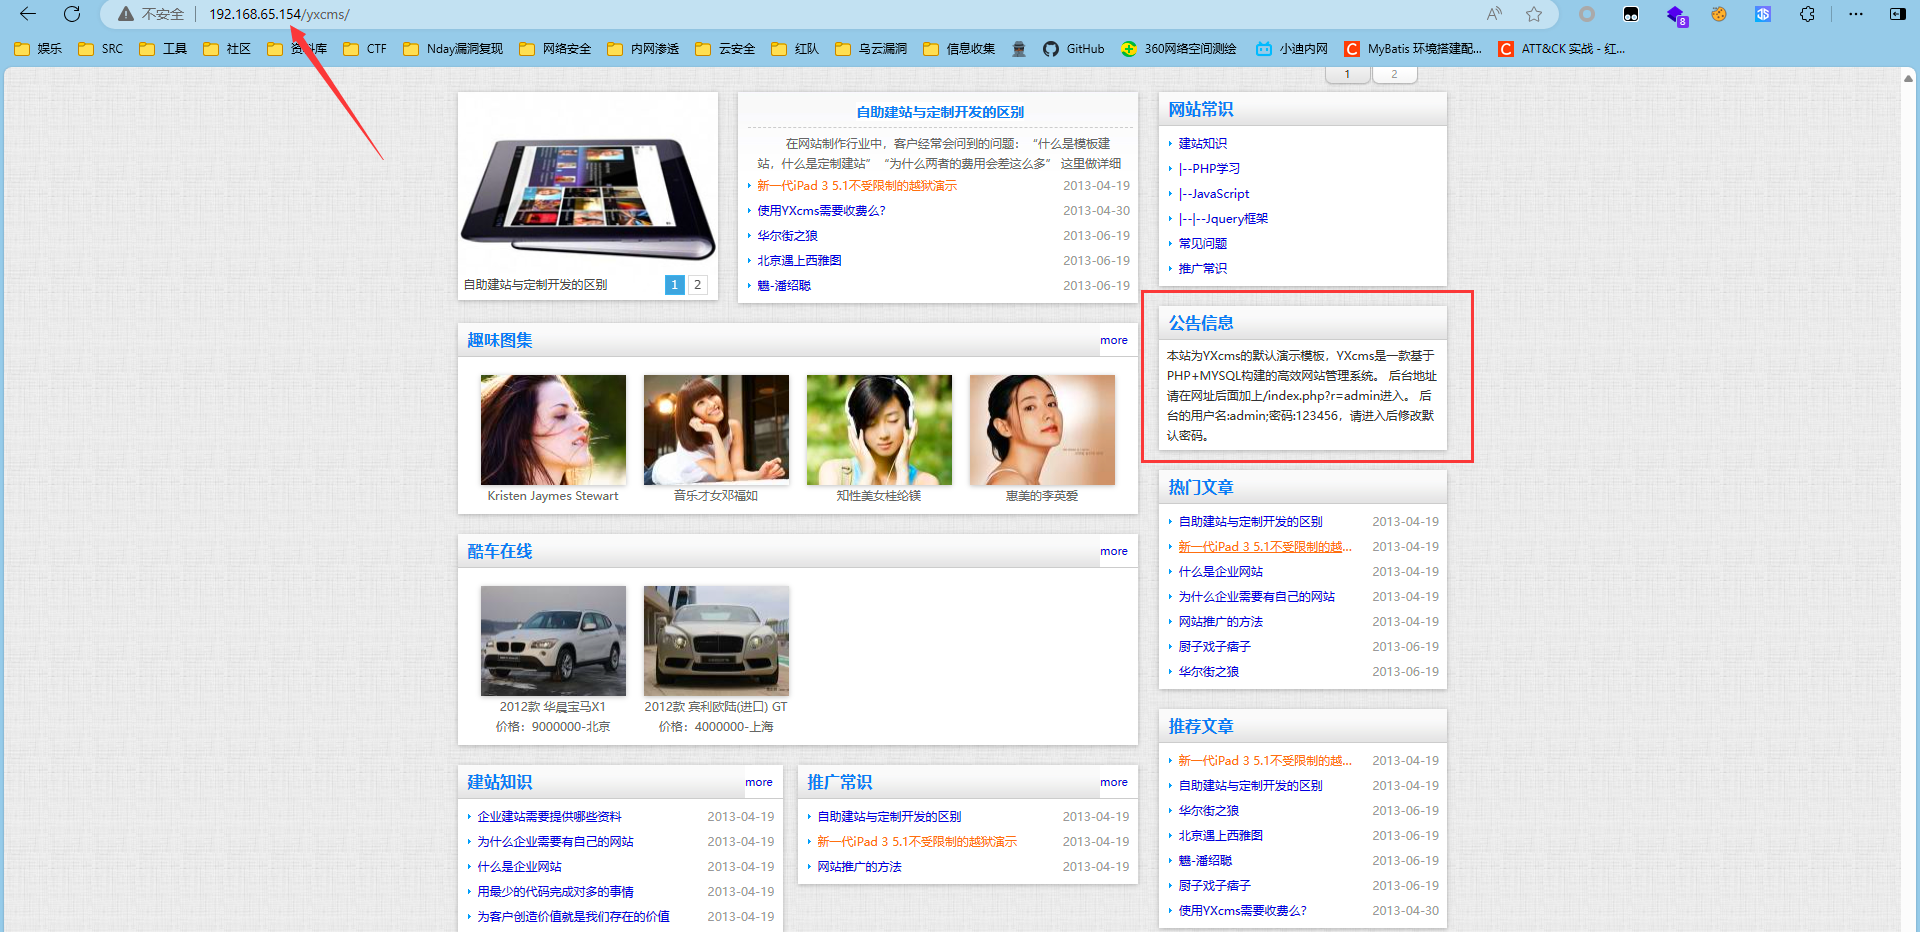Select page 2 tab at page top
Image resolution: width=1920 pixels, height=932 pixels.
click(1394, 74)
